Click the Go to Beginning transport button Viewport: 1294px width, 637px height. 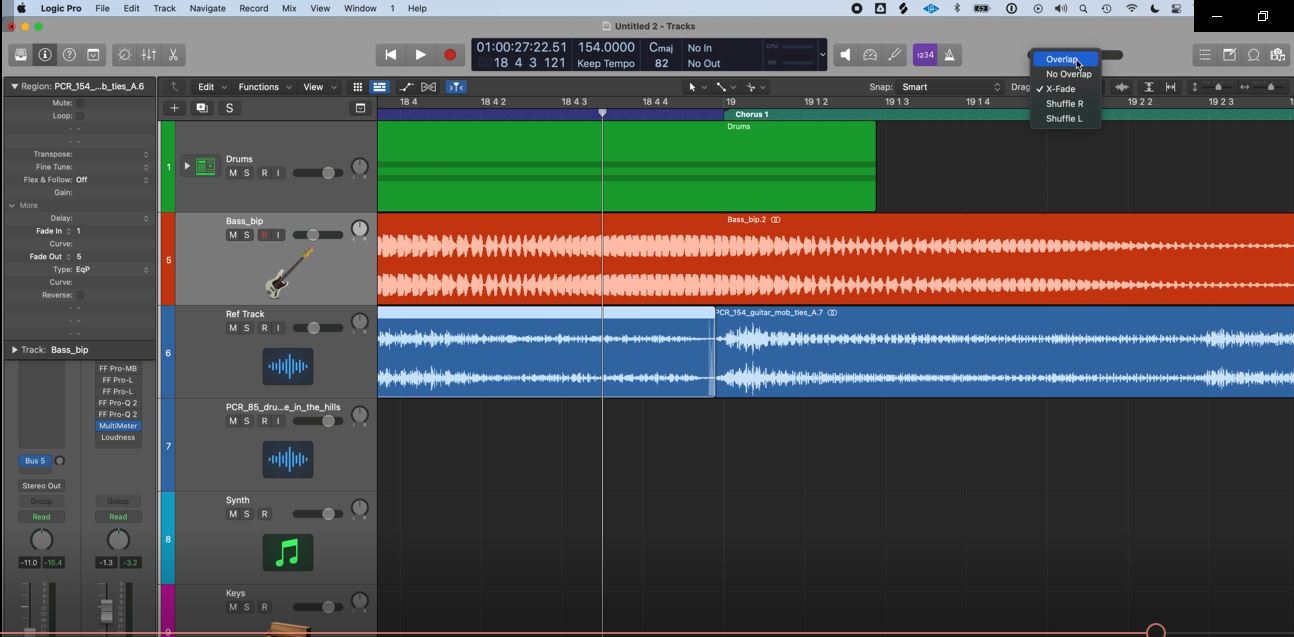coord(391,55)
